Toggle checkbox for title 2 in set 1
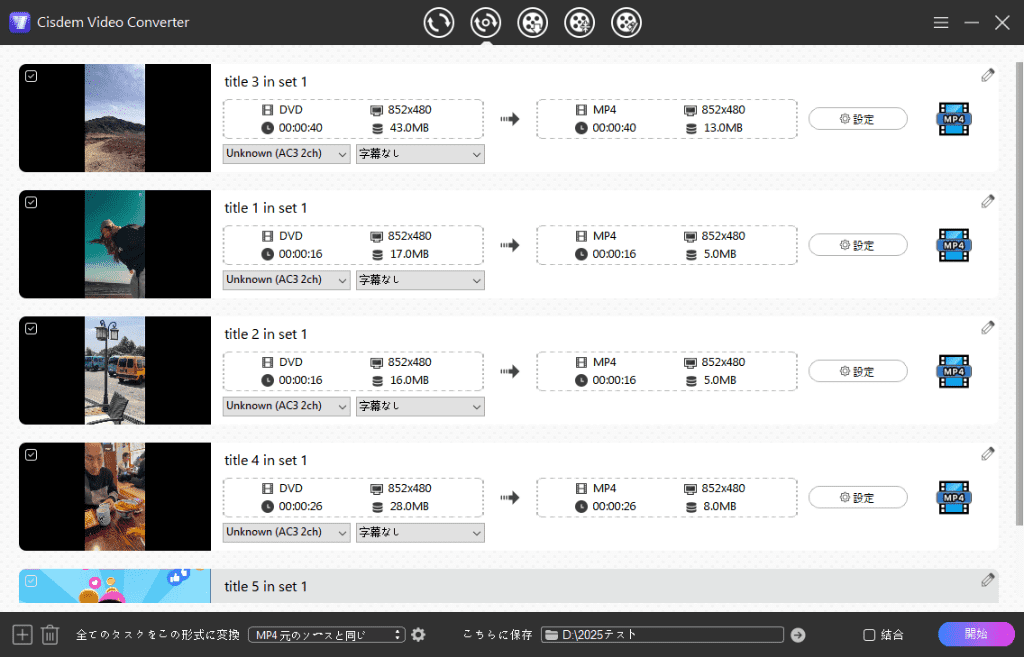This screenshot has height=657, width=1024. (31, 328)
